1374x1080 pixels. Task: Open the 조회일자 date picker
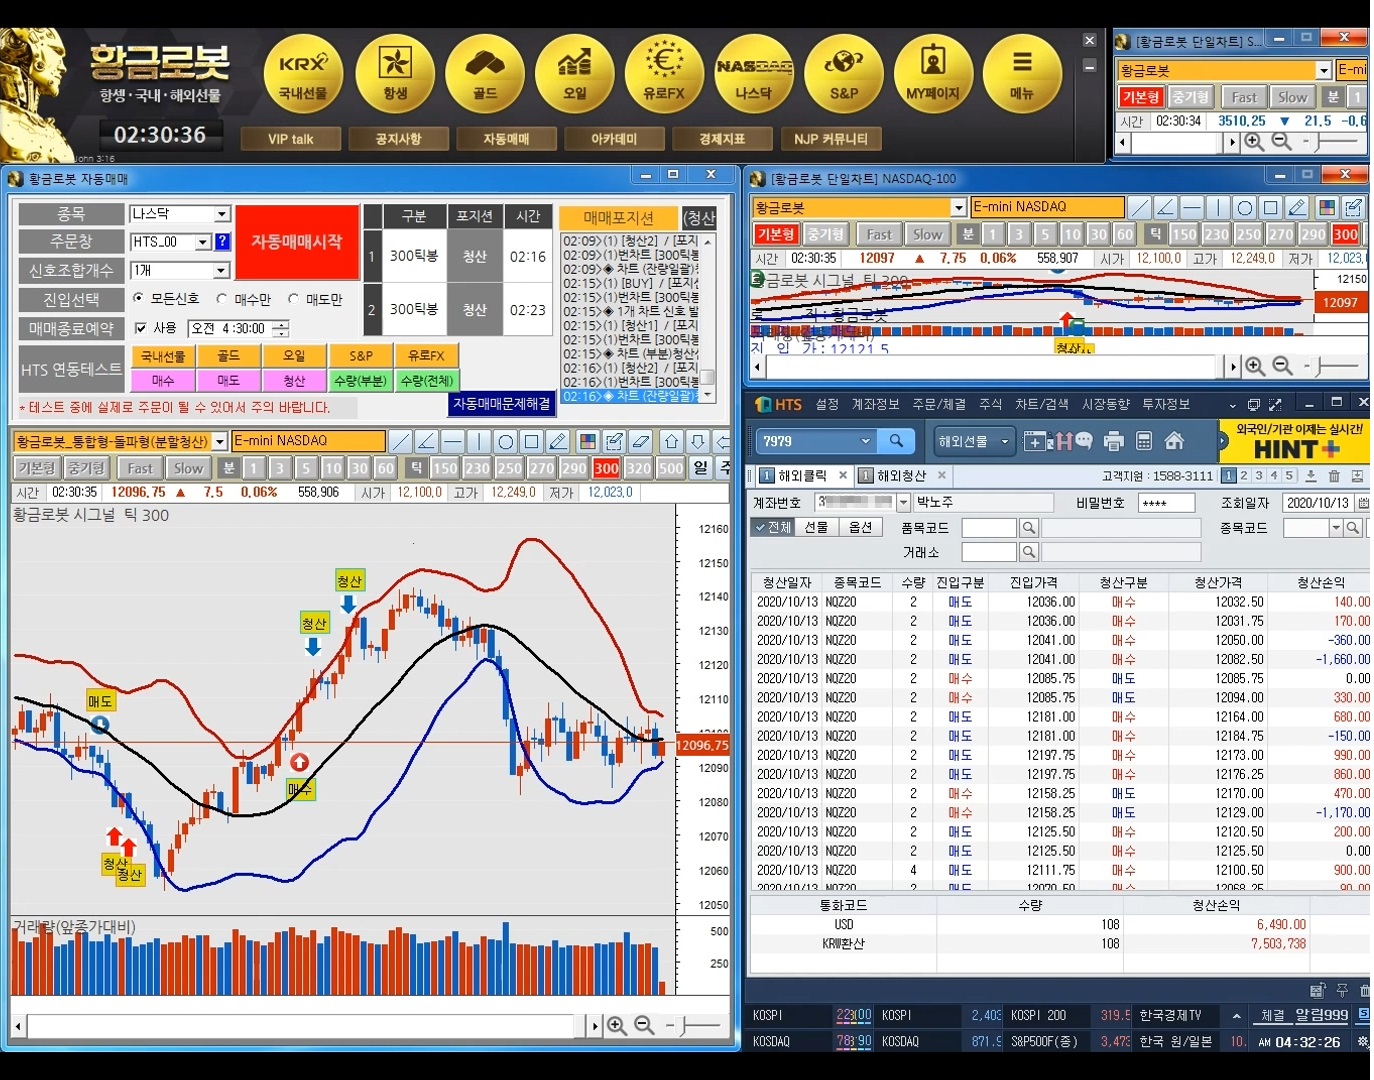pos(1362,502)
